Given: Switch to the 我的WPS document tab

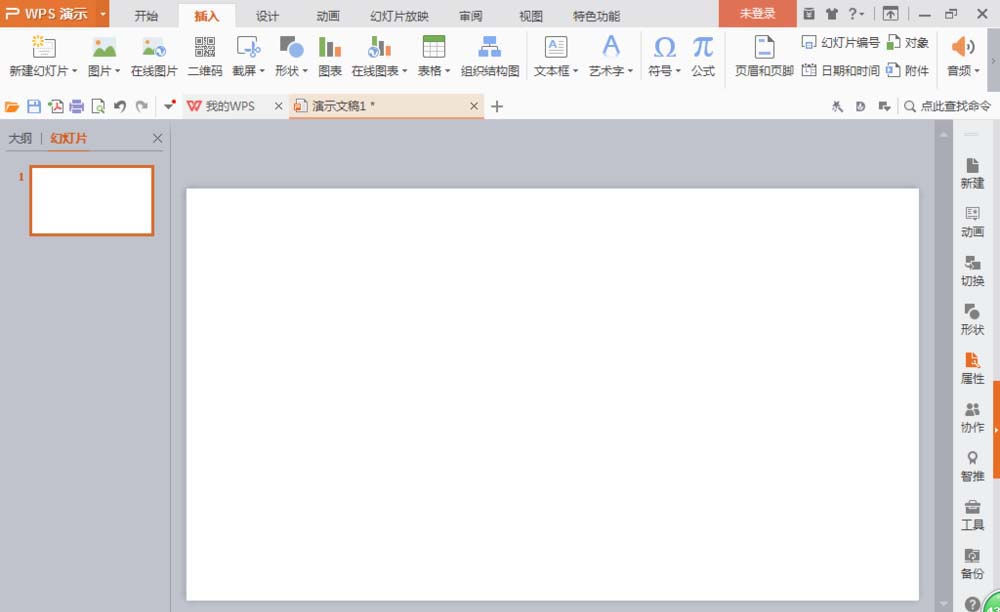Looking at the screenshot, I should (230, 106).
